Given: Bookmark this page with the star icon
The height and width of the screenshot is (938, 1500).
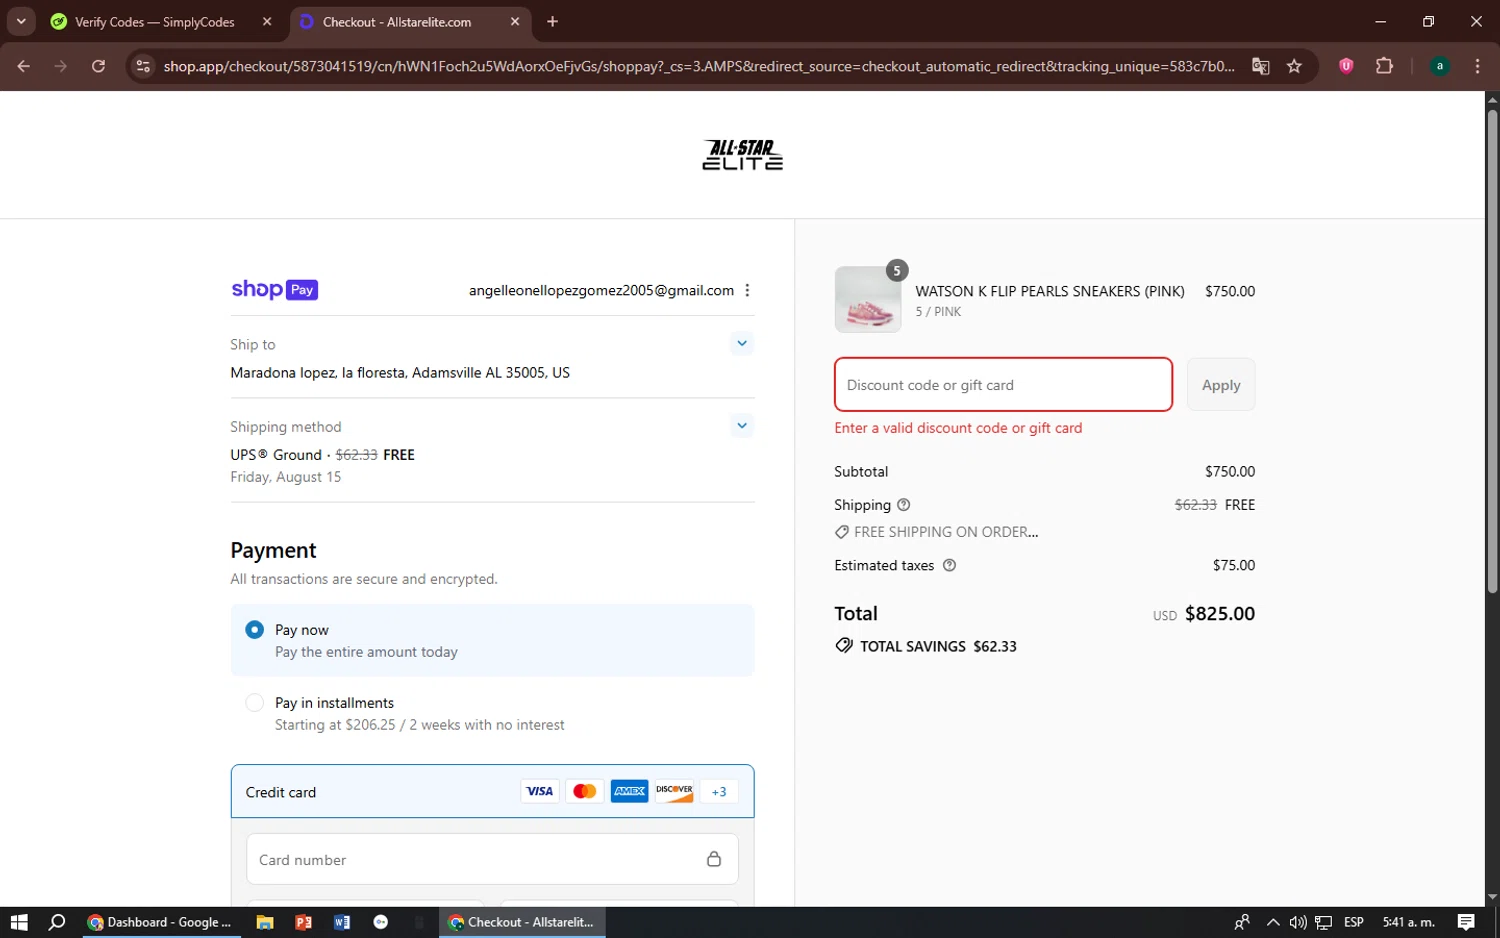Looking at the screenshot, I should pyautogui.click(x=1294, y=66).
